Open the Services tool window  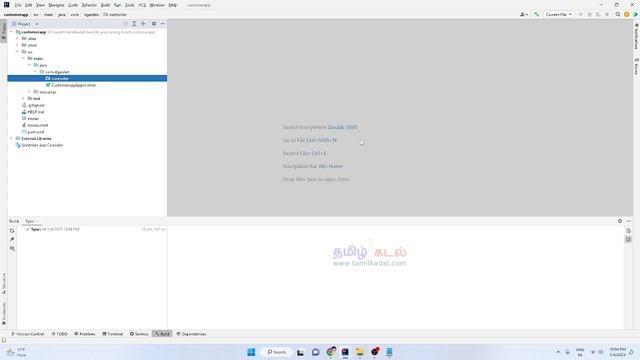[139, 334]
